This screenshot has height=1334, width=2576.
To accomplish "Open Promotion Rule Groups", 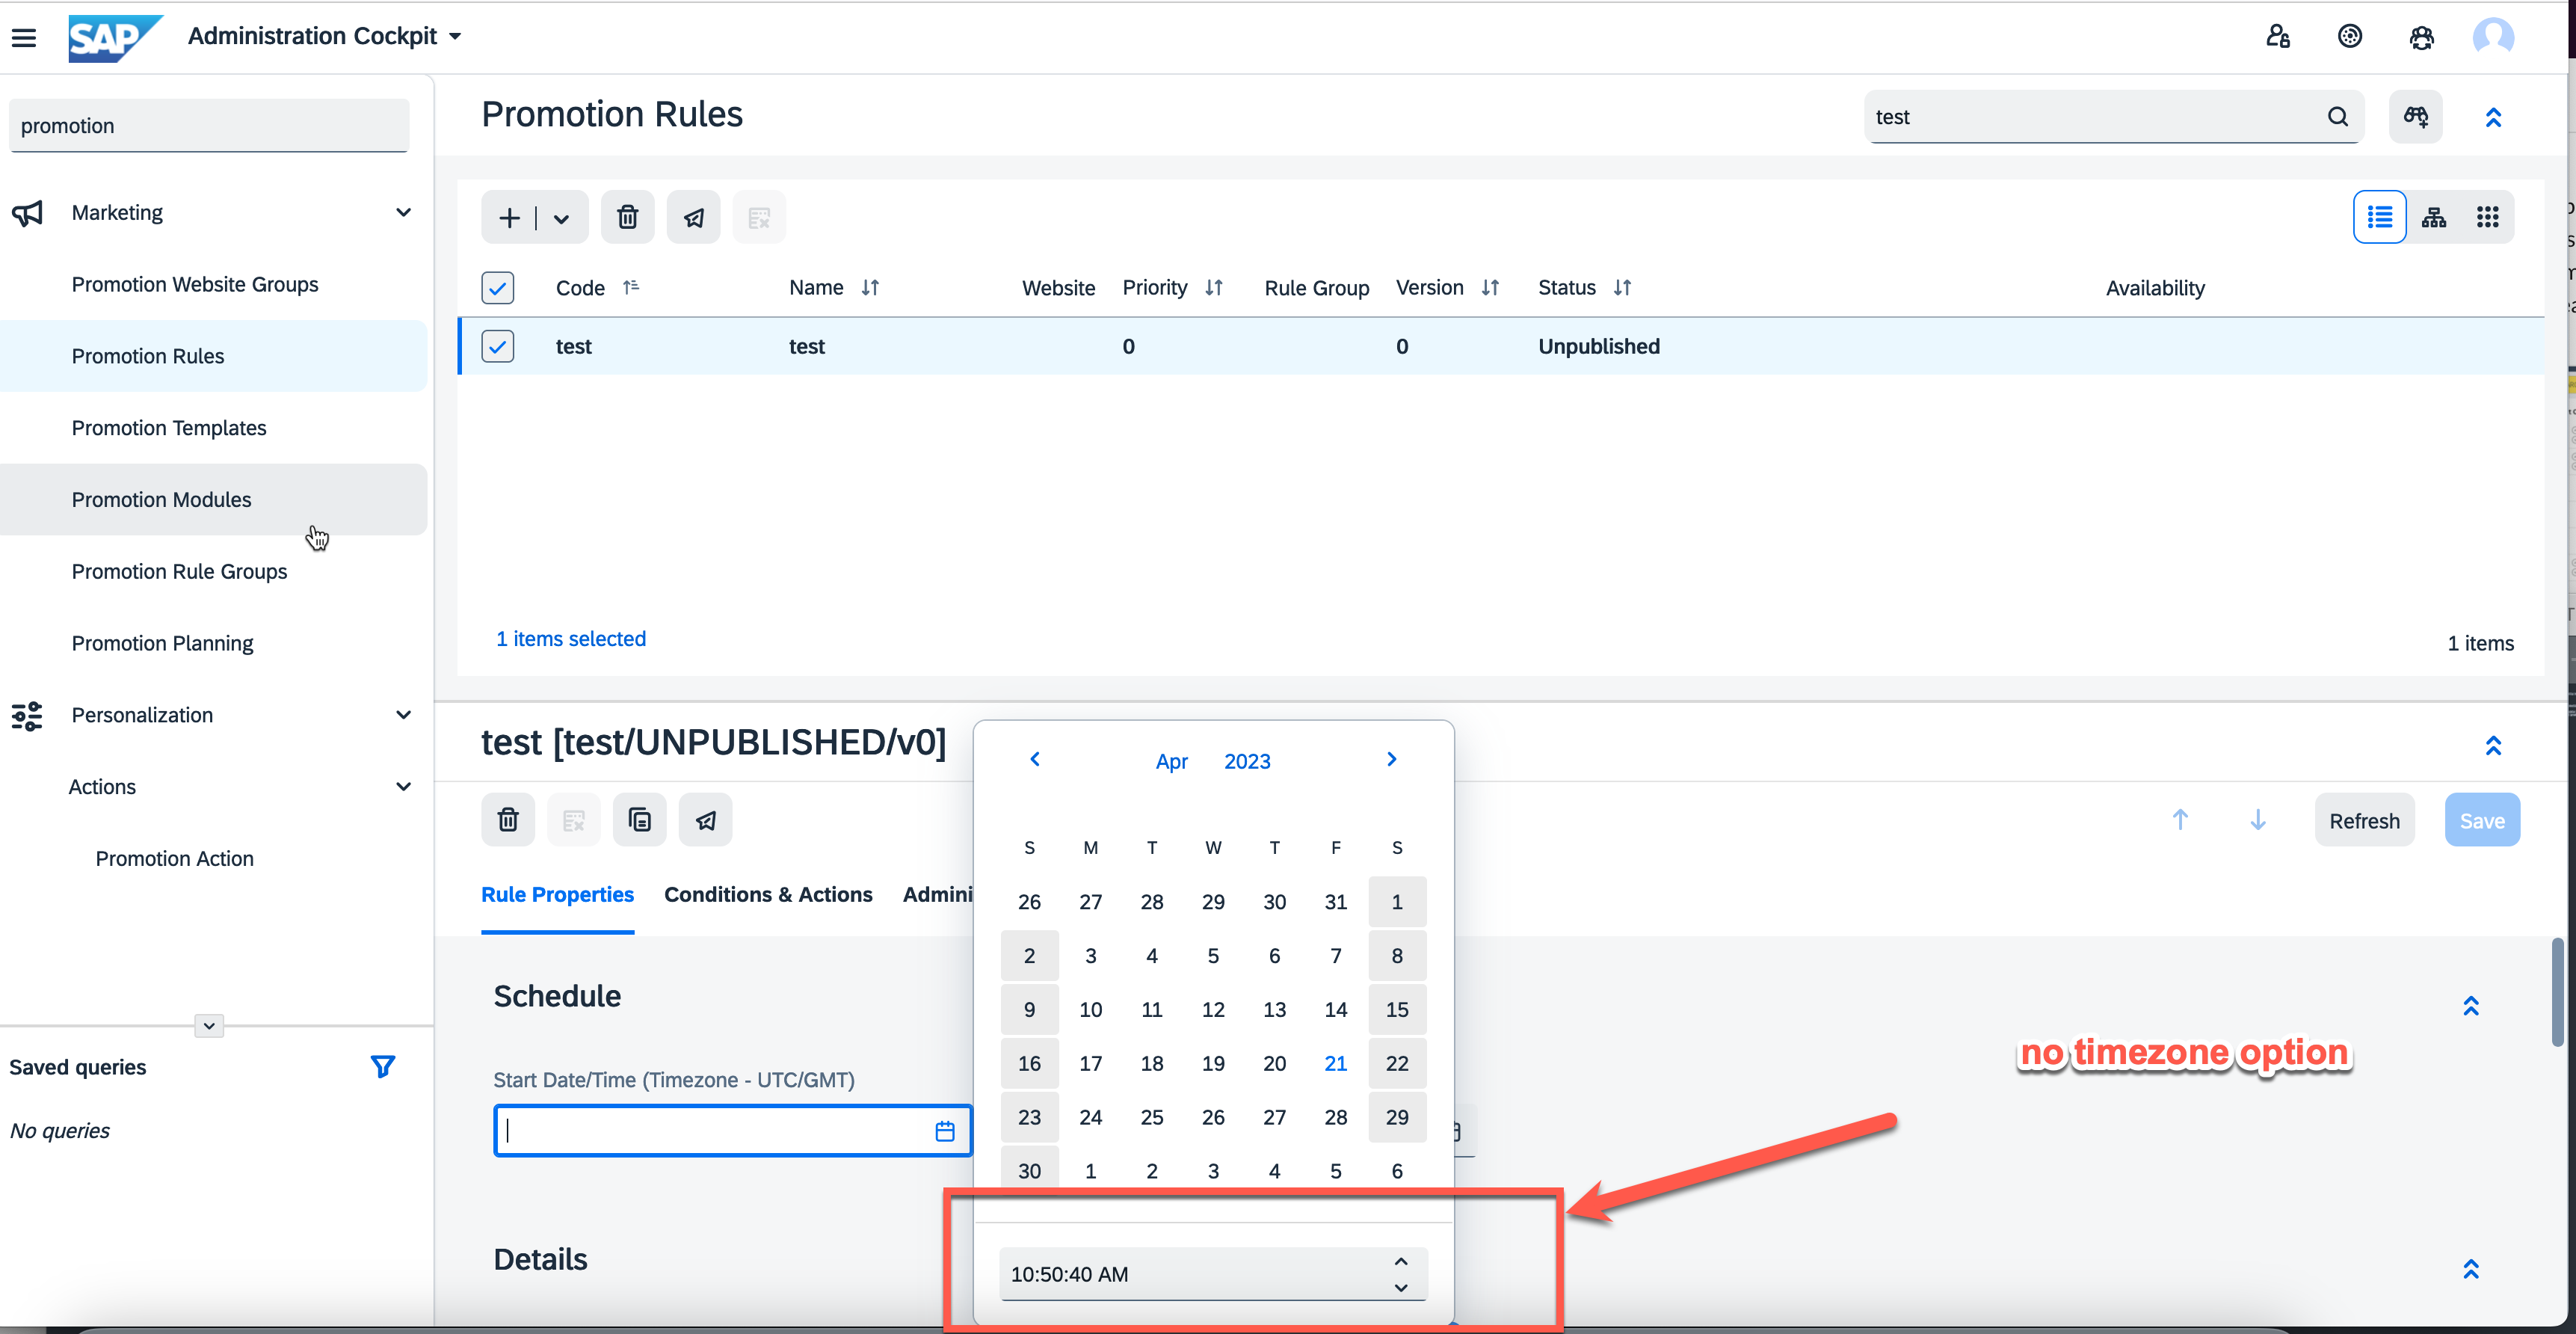I will (180, 572).
